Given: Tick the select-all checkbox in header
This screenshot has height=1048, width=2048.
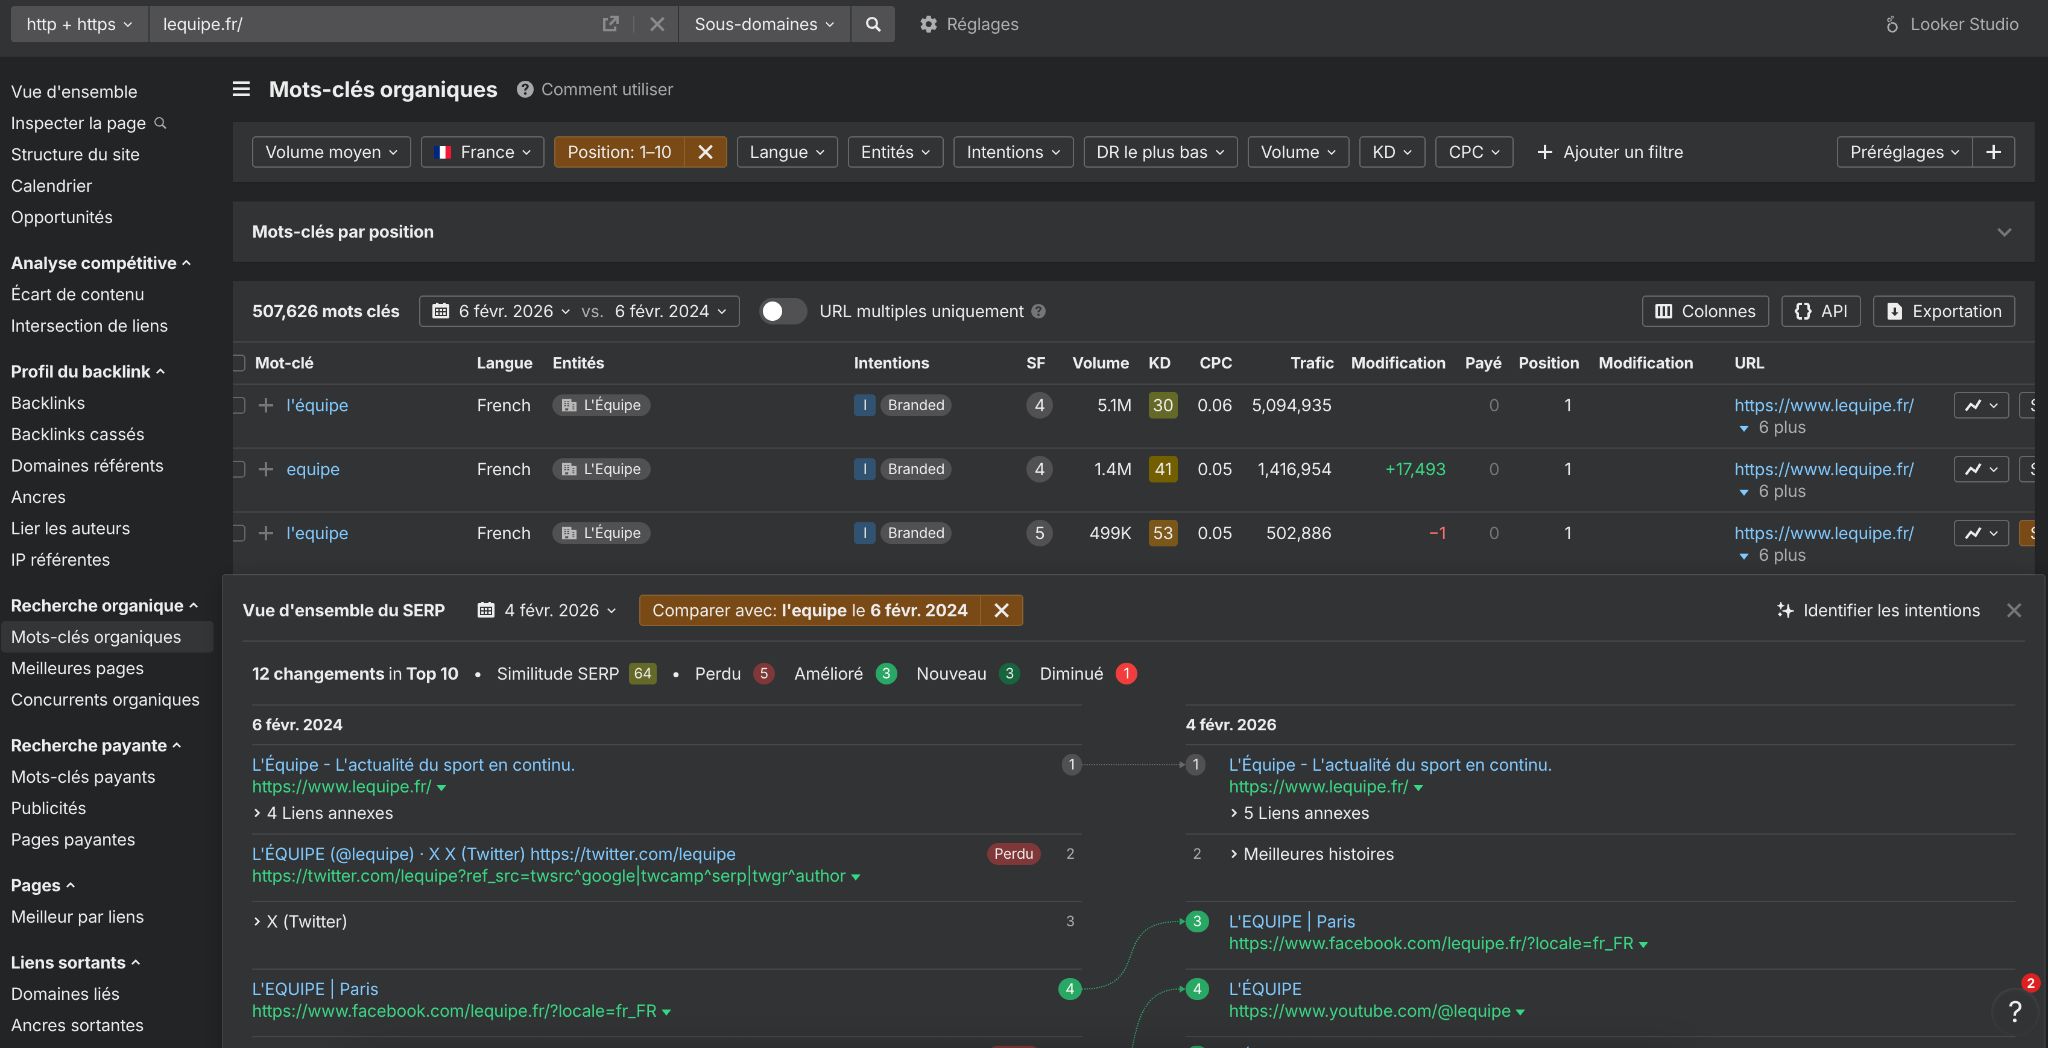Looking at the screenshot, I should tap(238, 363).
